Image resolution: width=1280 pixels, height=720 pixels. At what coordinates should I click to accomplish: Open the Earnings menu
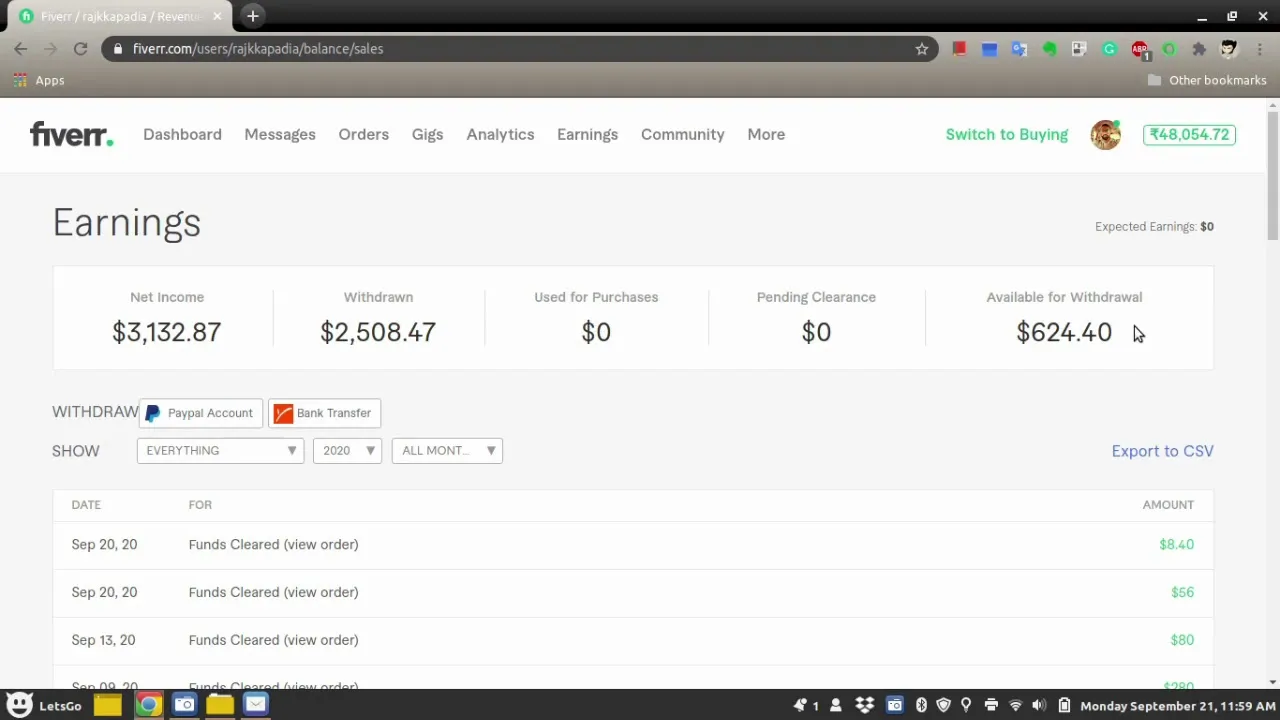[x=587, y=134]
